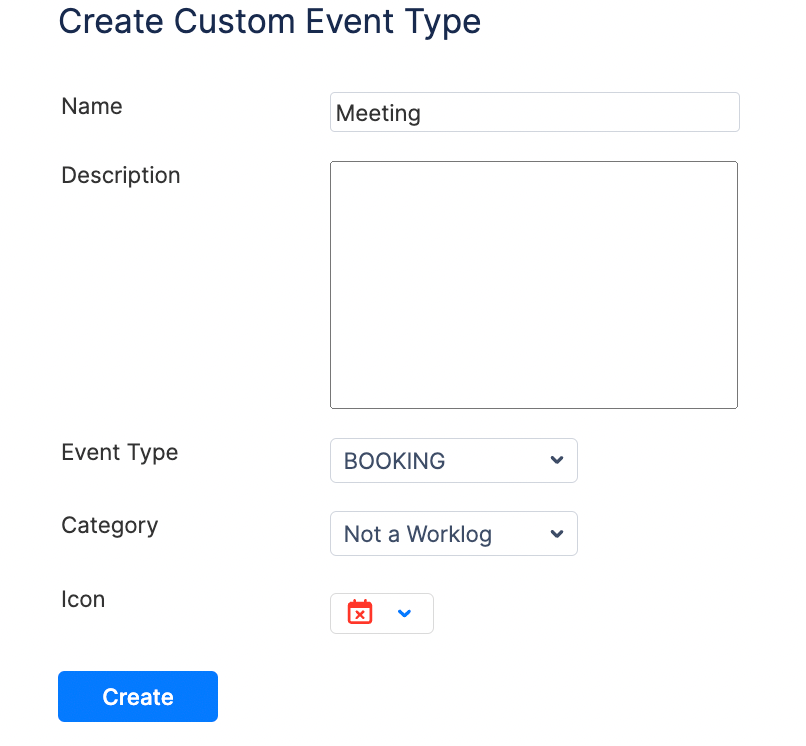Screen dimensions: 806x746
Task: Click the Event Type dropdown arrow
Action: point(557,461)
